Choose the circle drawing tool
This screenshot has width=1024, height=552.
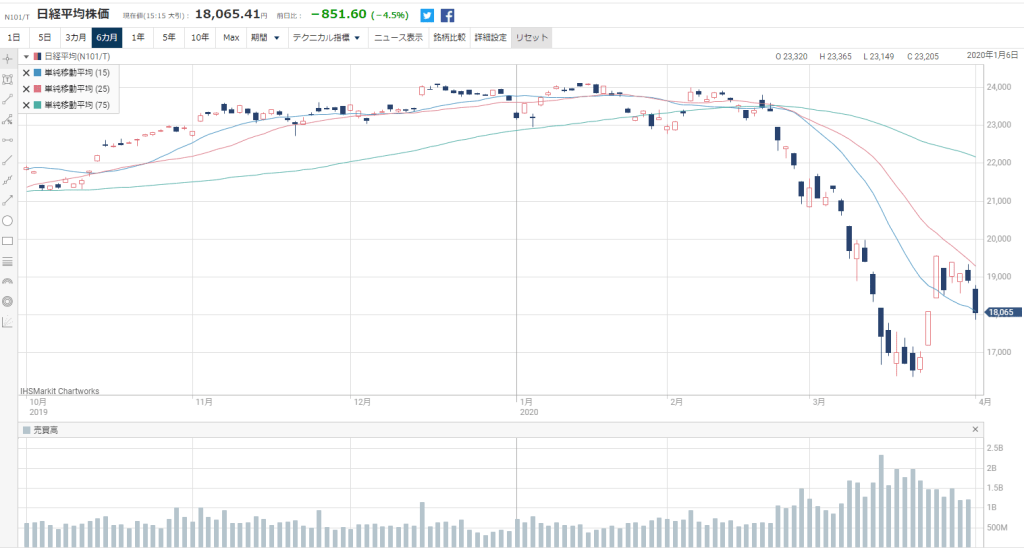(7, 220)
